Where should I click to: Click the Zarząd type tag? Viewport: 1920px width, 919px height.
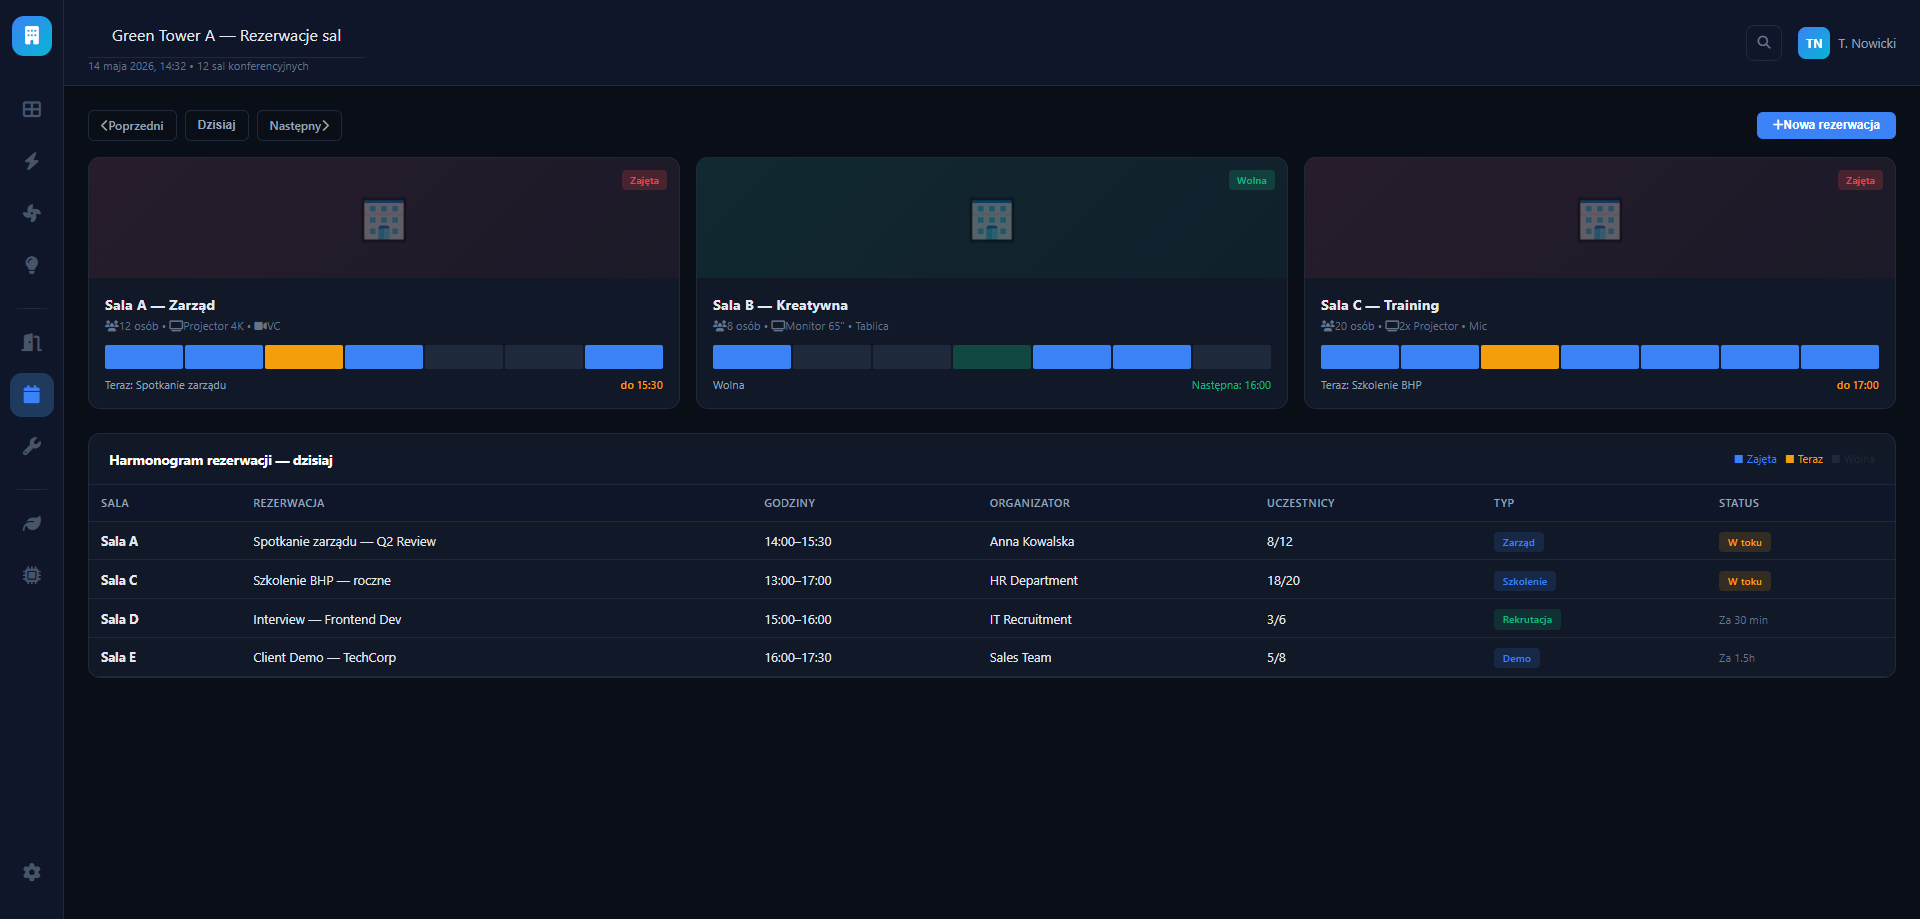(x=1518, y=542)
